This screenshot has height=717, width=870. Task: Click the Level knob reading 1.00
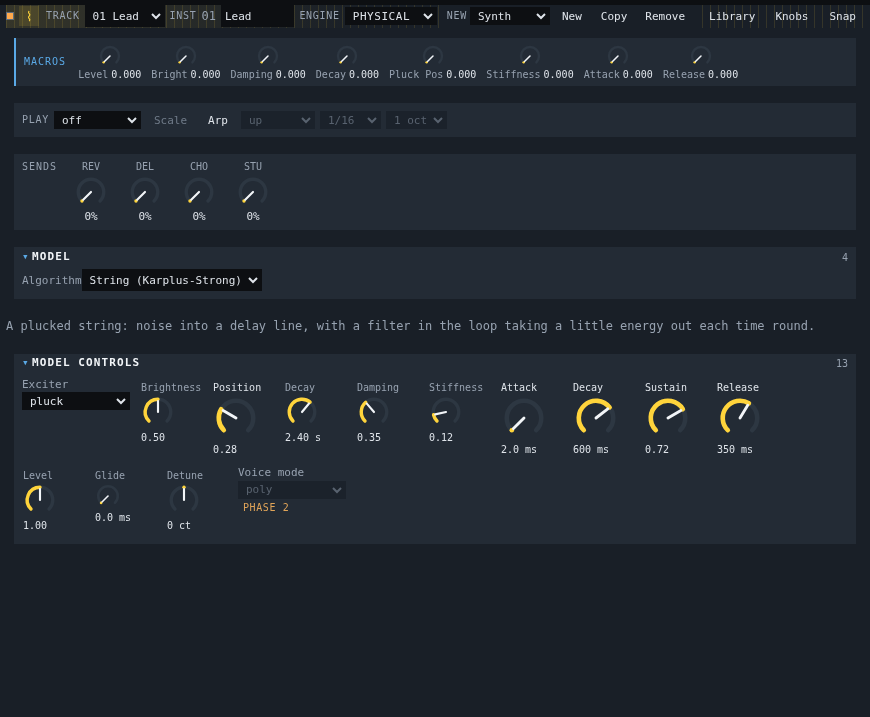point(39,499)
